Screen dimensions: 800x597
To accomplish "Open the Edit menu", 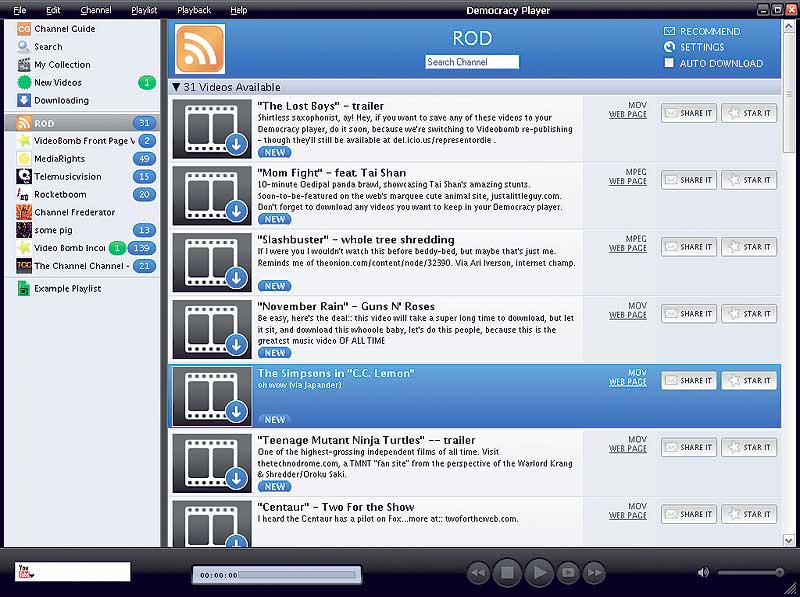I will click(x=53, y=10).
